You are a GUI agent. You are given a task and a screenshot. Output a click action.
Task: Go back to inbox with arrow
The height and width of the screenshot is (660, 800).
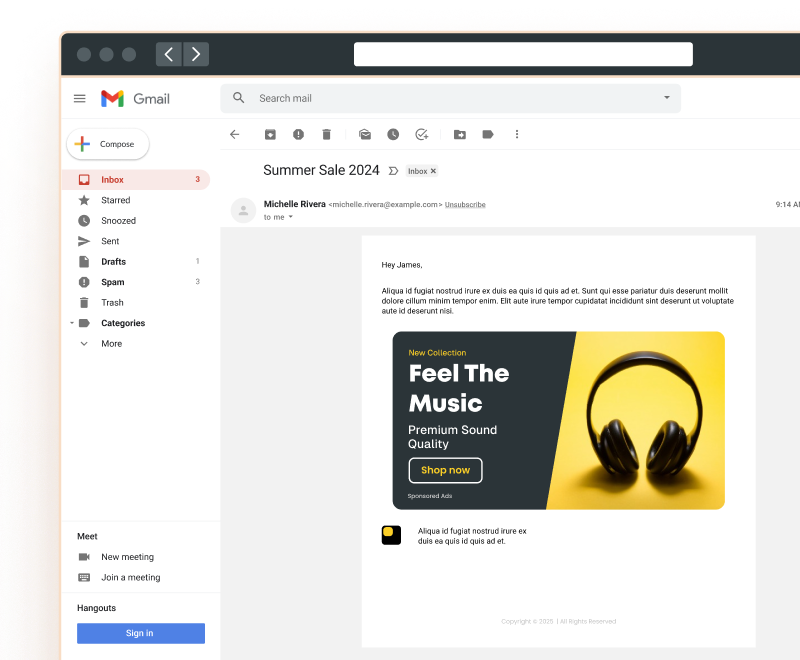(234, 134)
